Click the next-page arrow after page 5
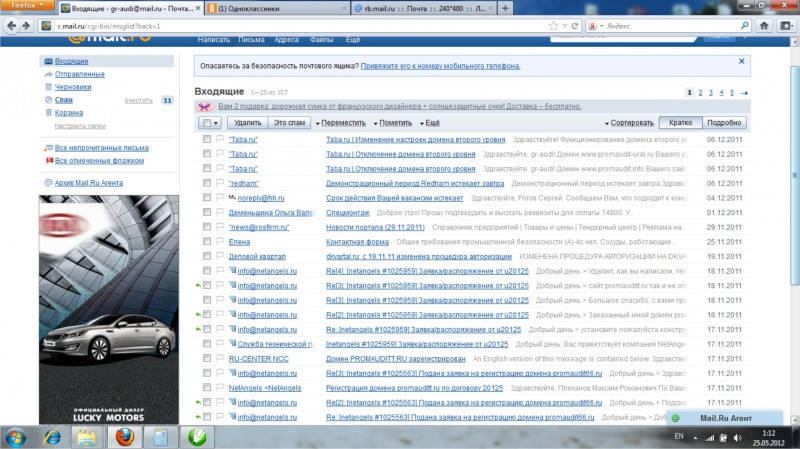This screenshot has height=449, width=800. [x=744, y=93]
